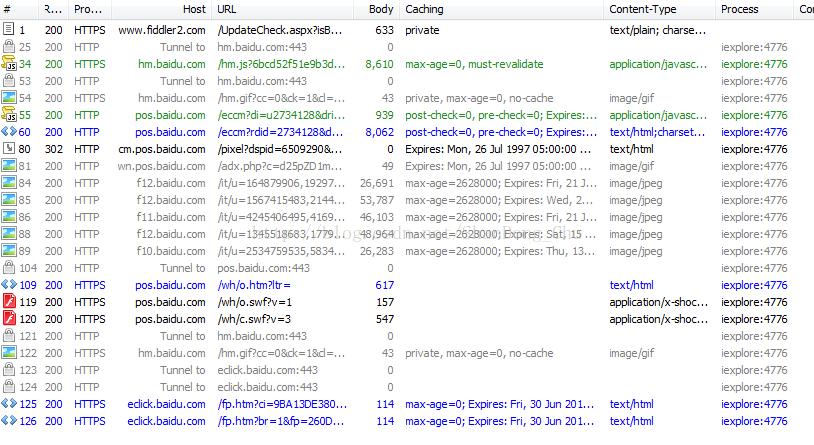Sort sessions by the URL column header
Viewport: 814px width, 445px height.
point(282,9)
